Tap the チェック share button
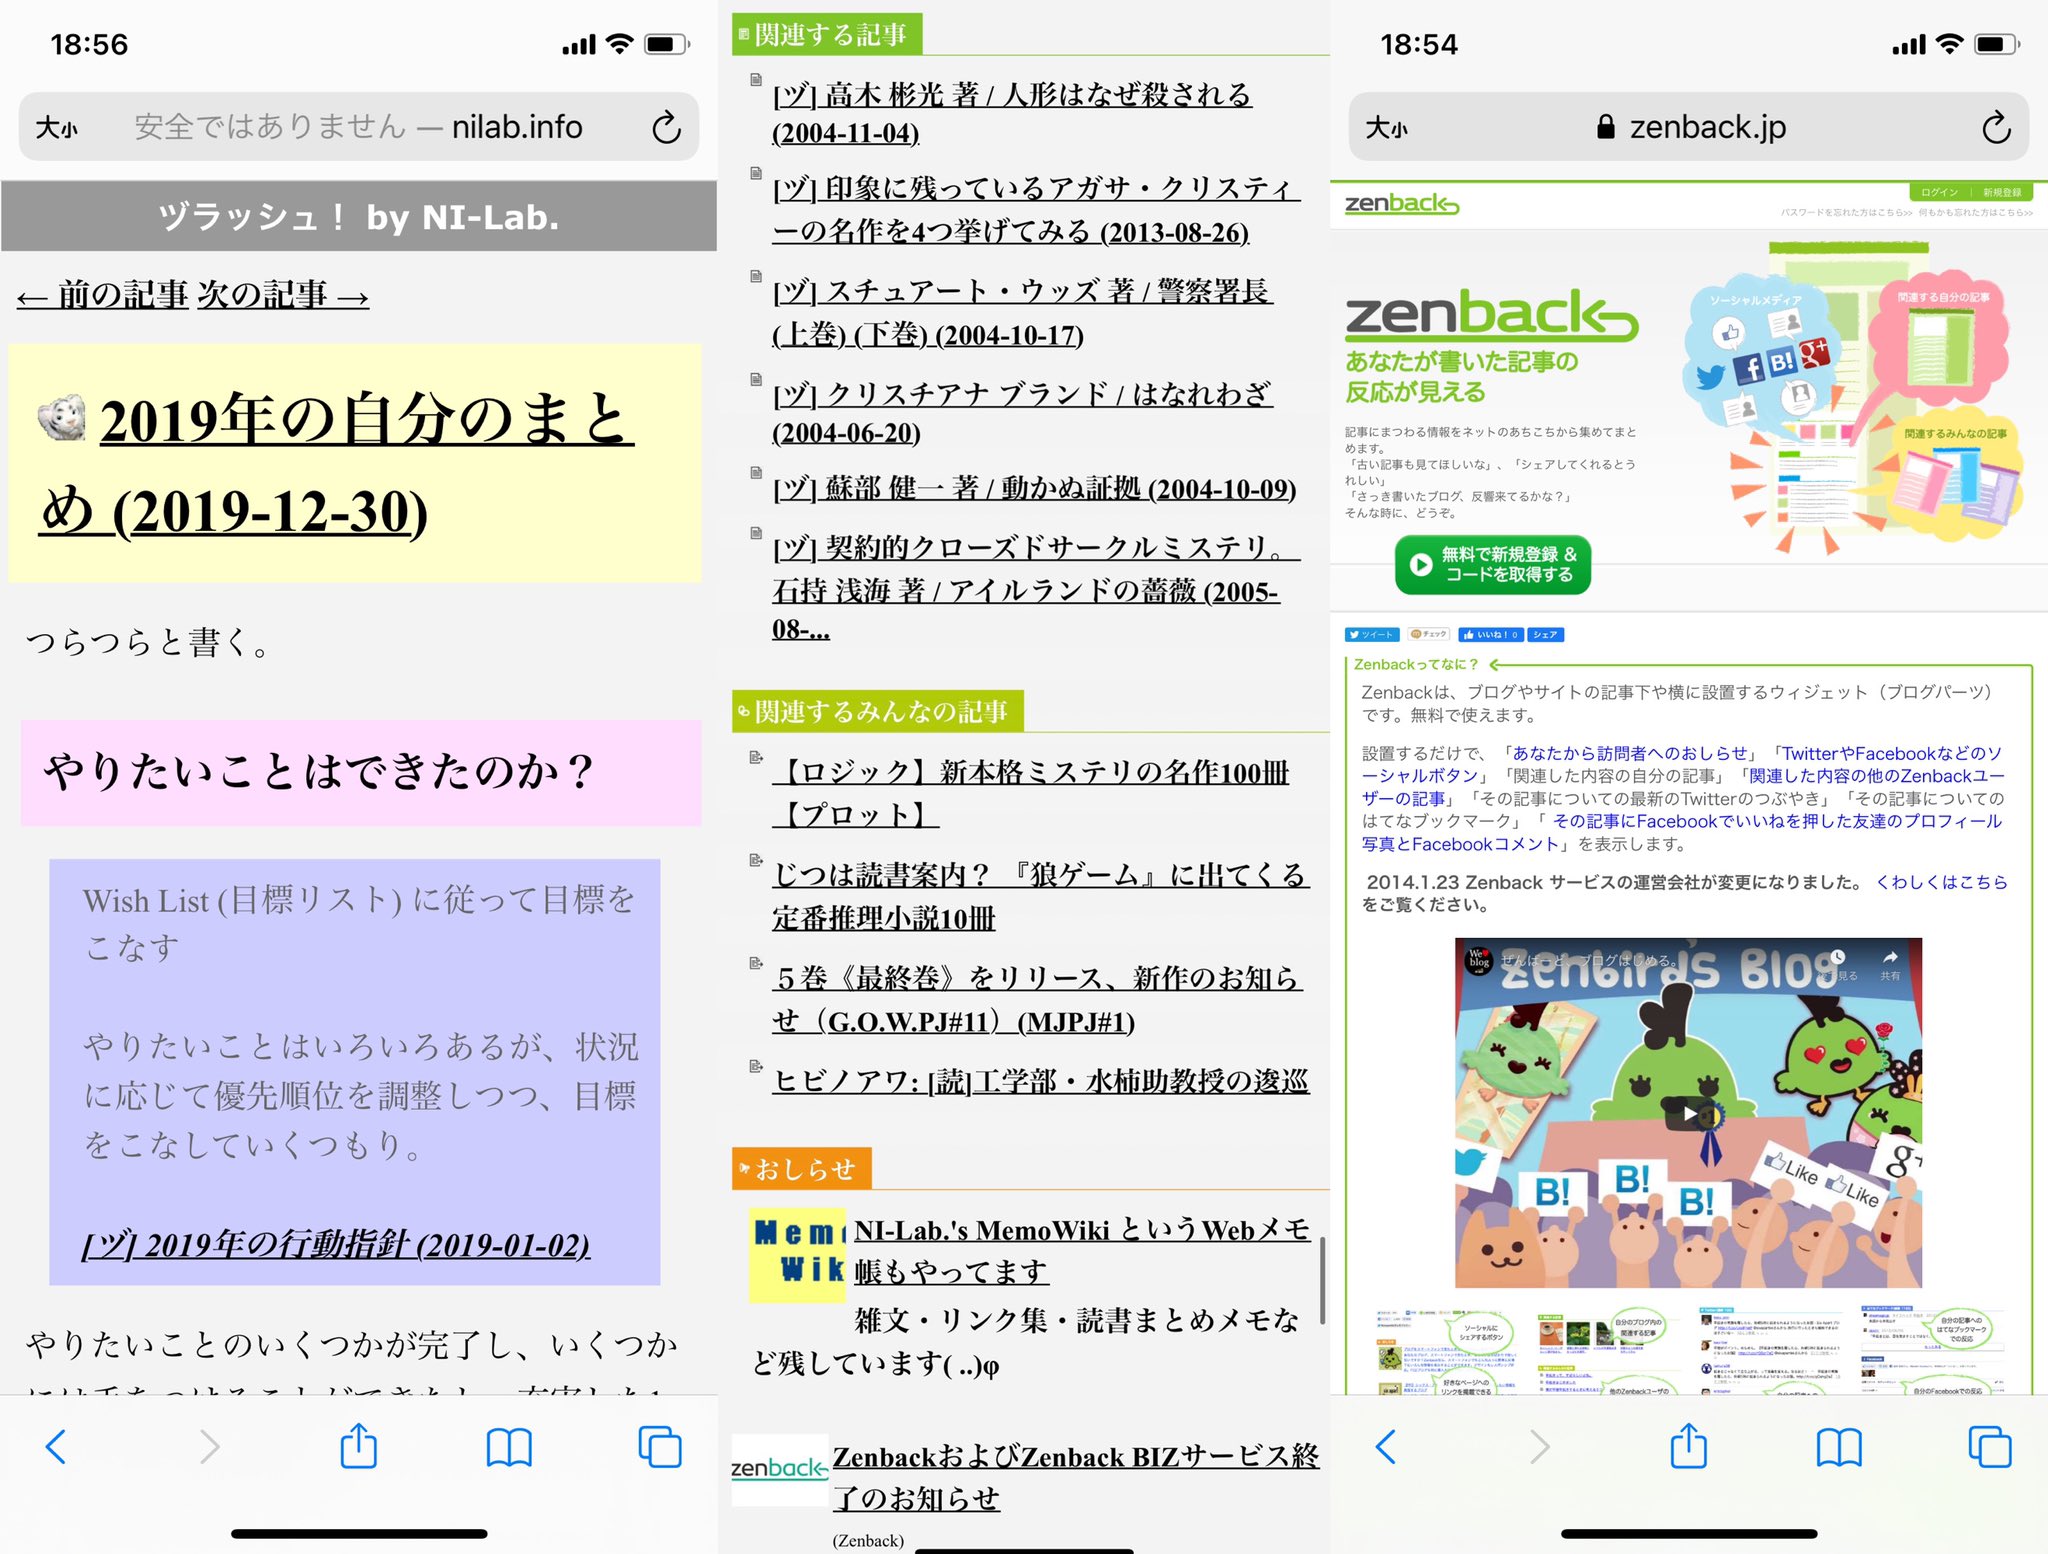This screenshot has width=2048, height=1554. (1429, 634)
